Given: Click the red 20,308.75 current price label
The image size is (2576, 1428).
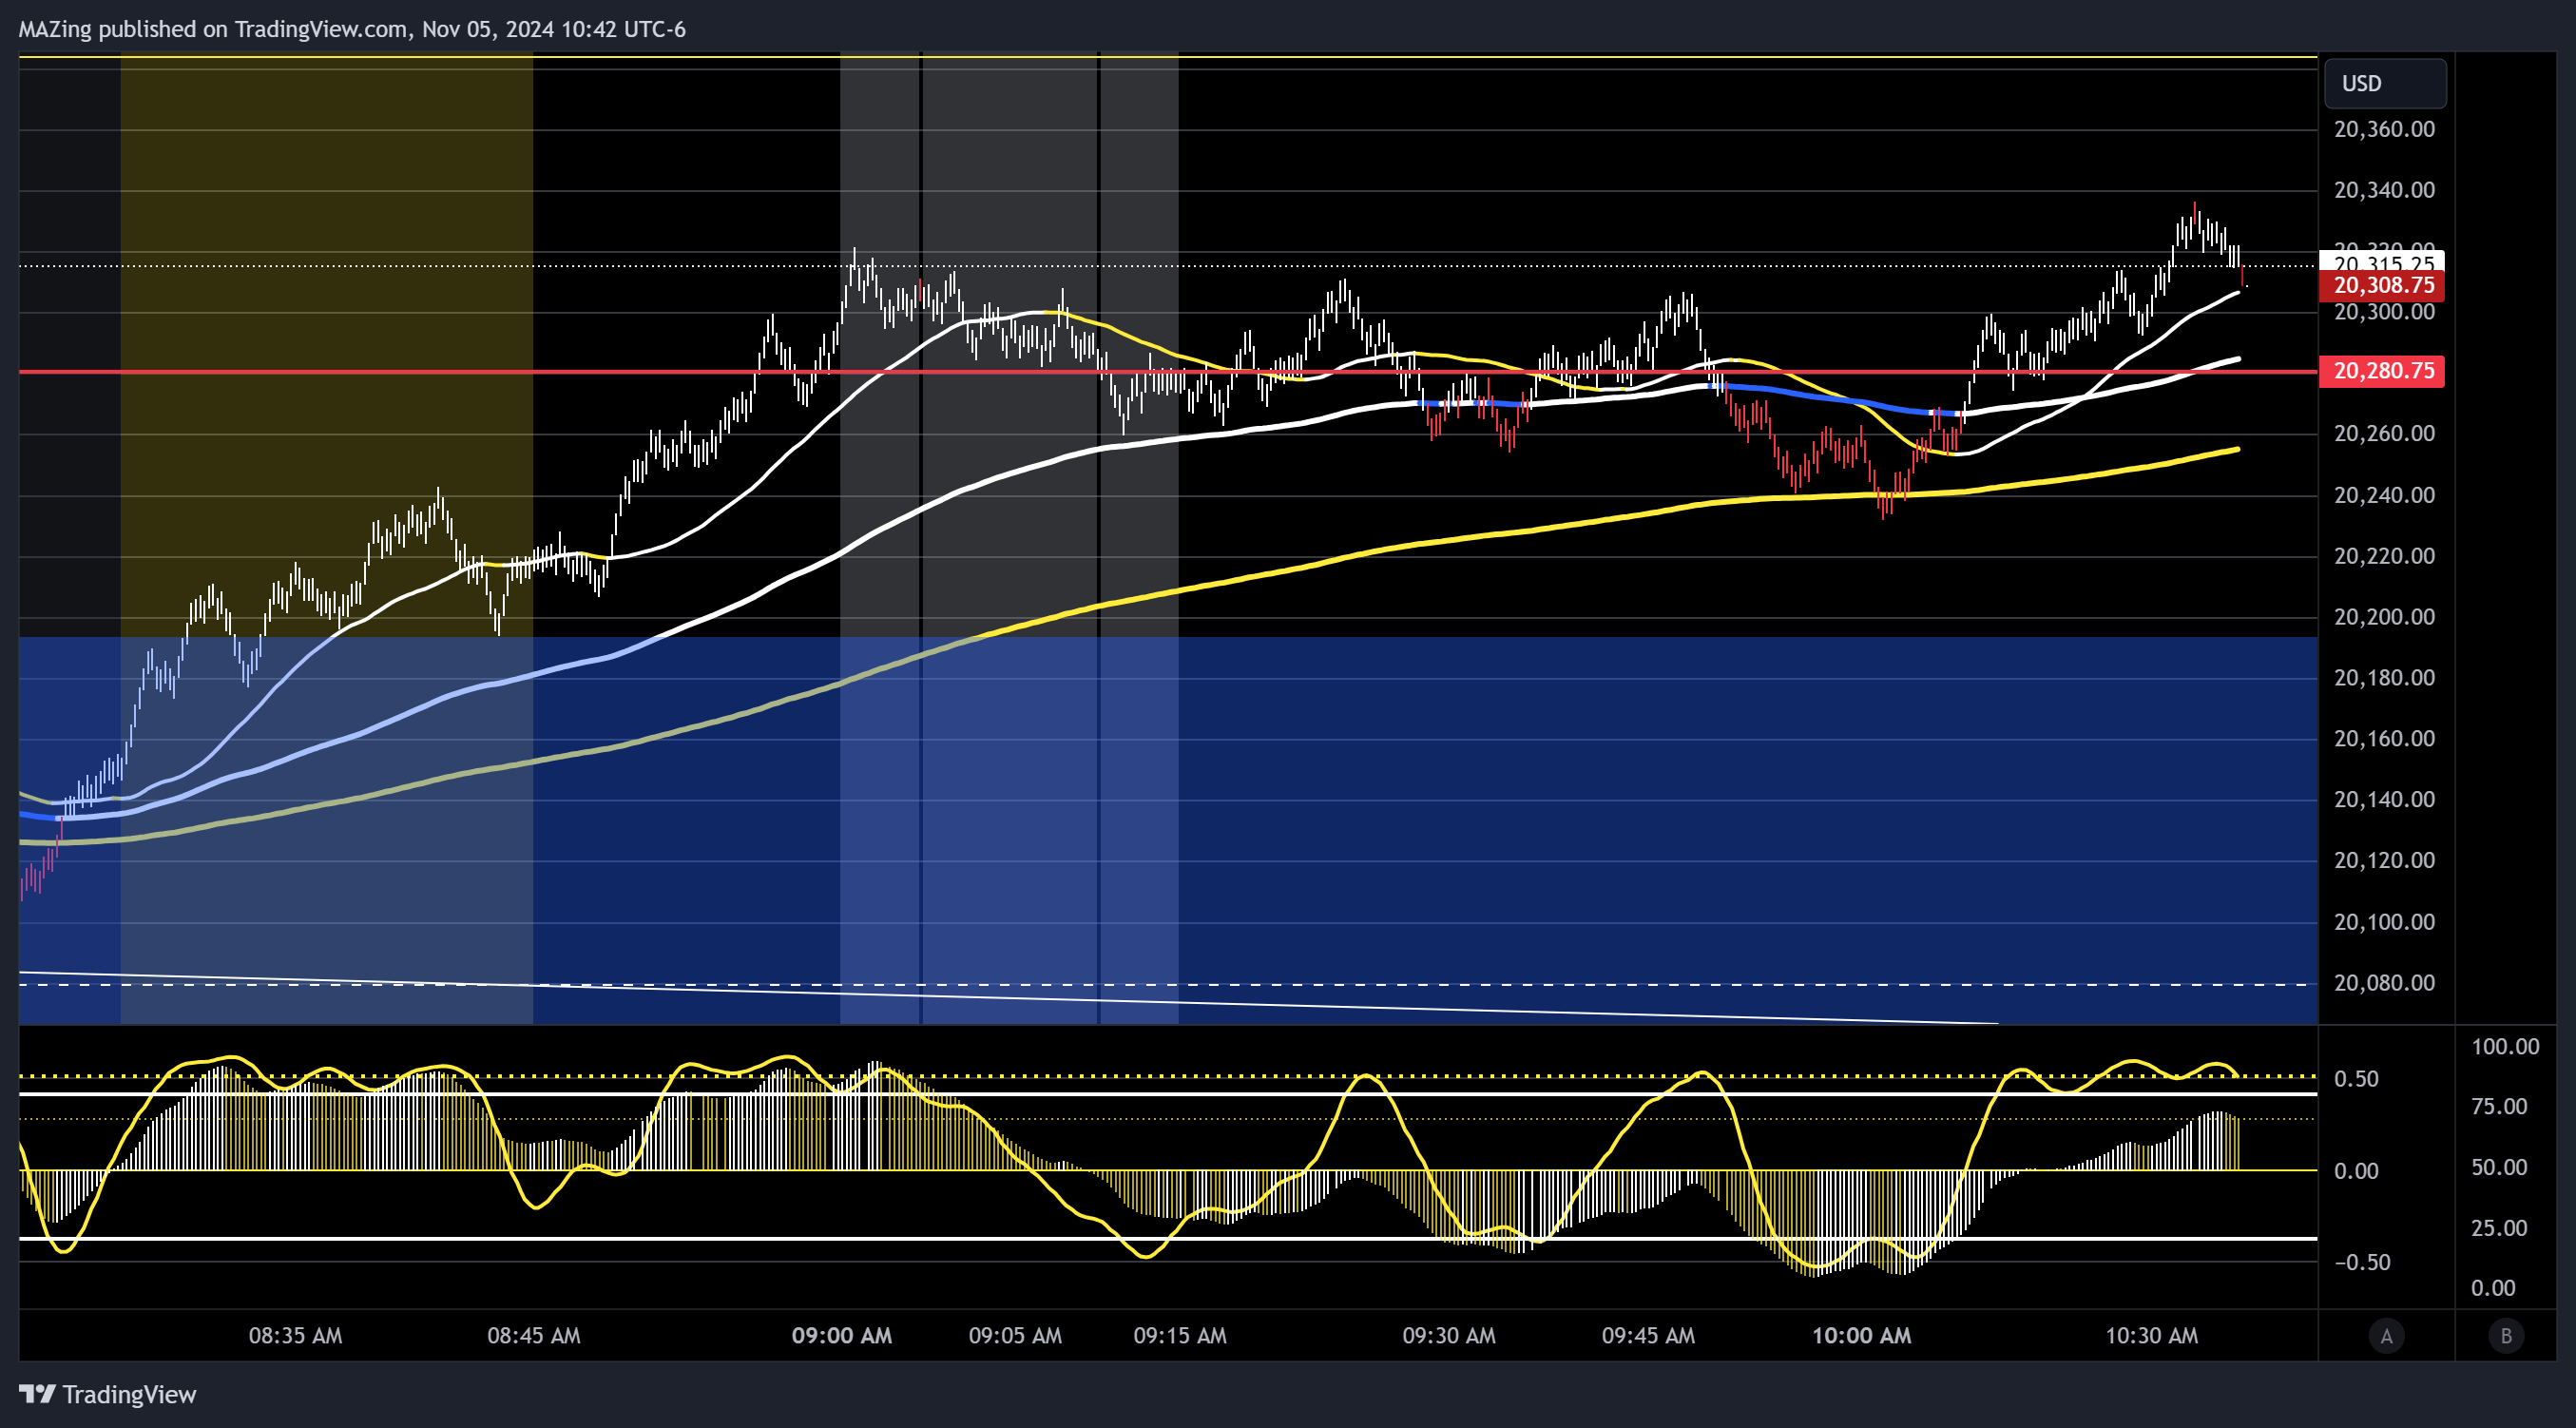Looking at the screenshot, I should [x=2382, y=286].
